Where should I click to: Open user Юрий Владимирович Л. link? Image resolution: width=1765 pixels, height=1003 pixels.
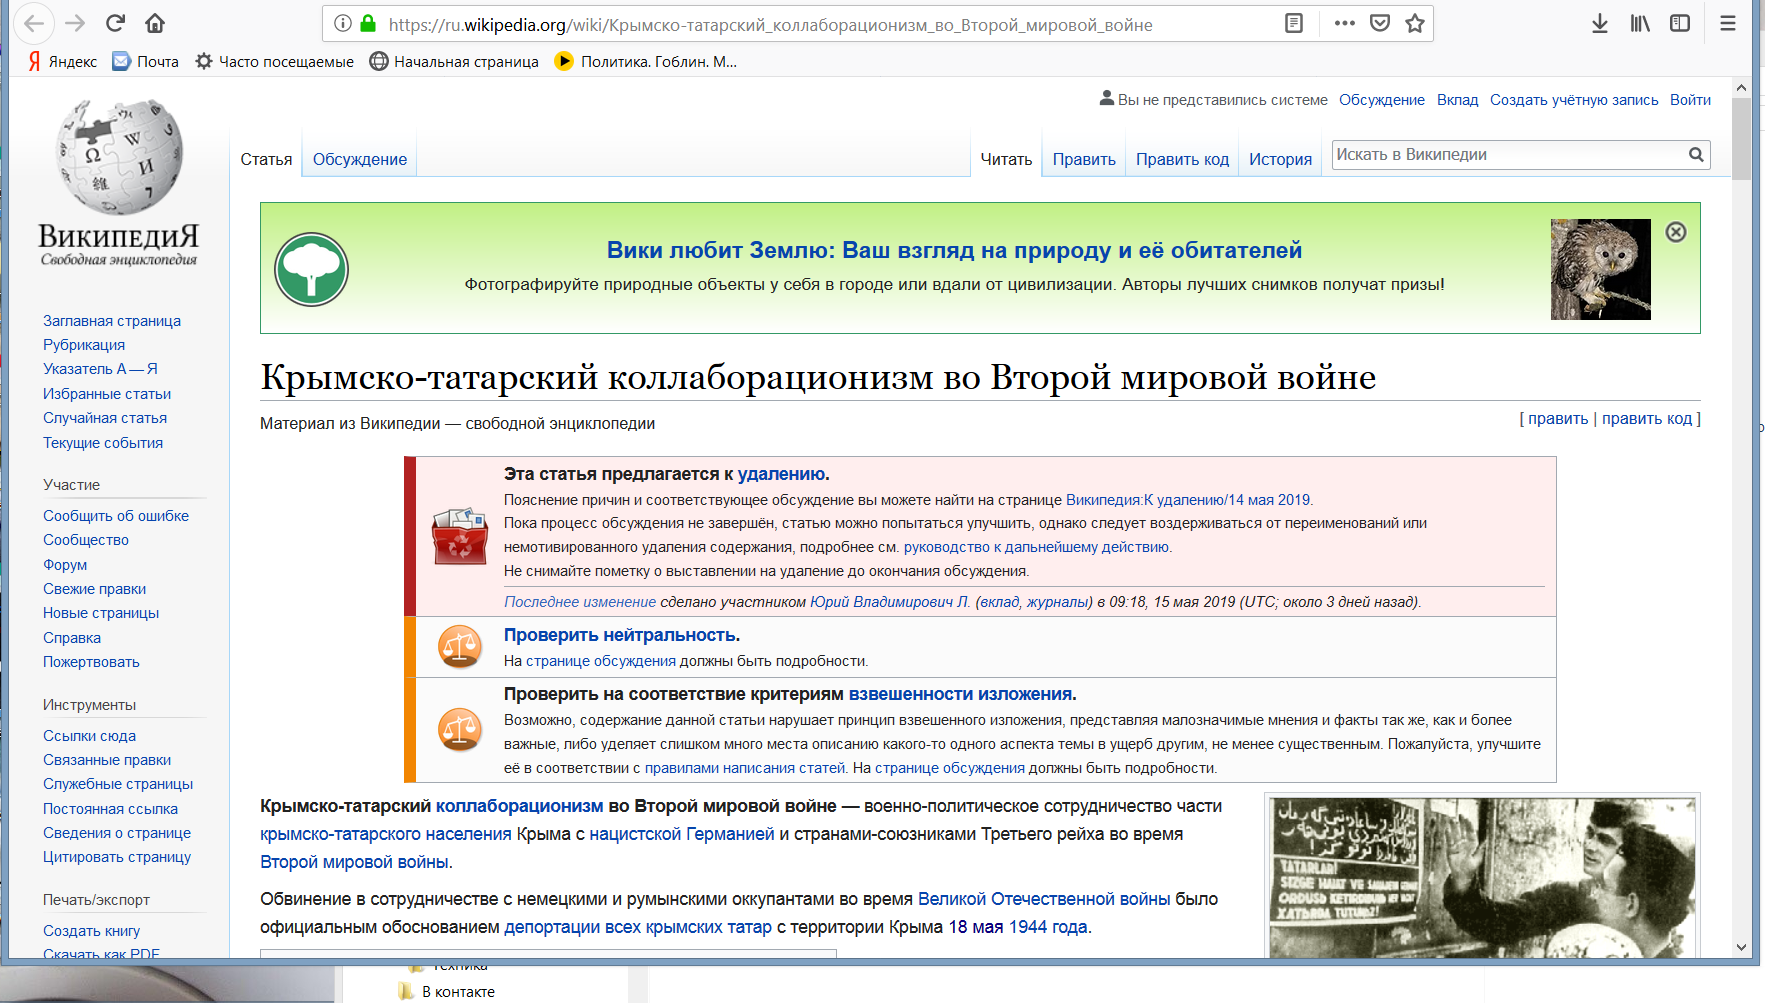889,602
